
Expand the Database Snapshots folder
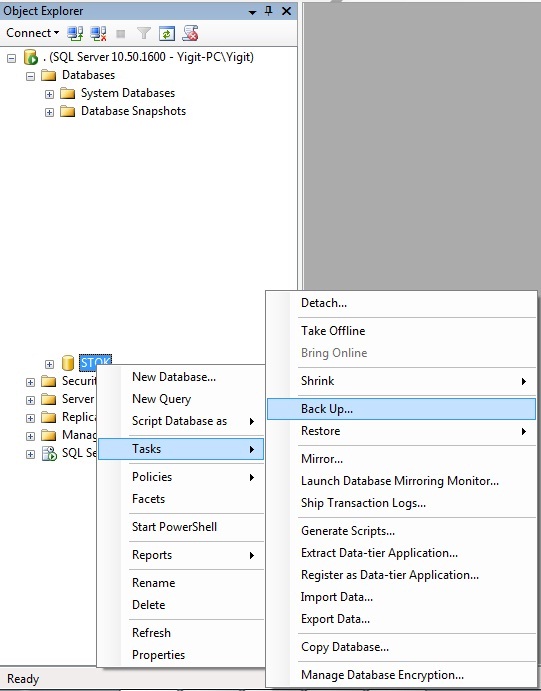point(49,112)
